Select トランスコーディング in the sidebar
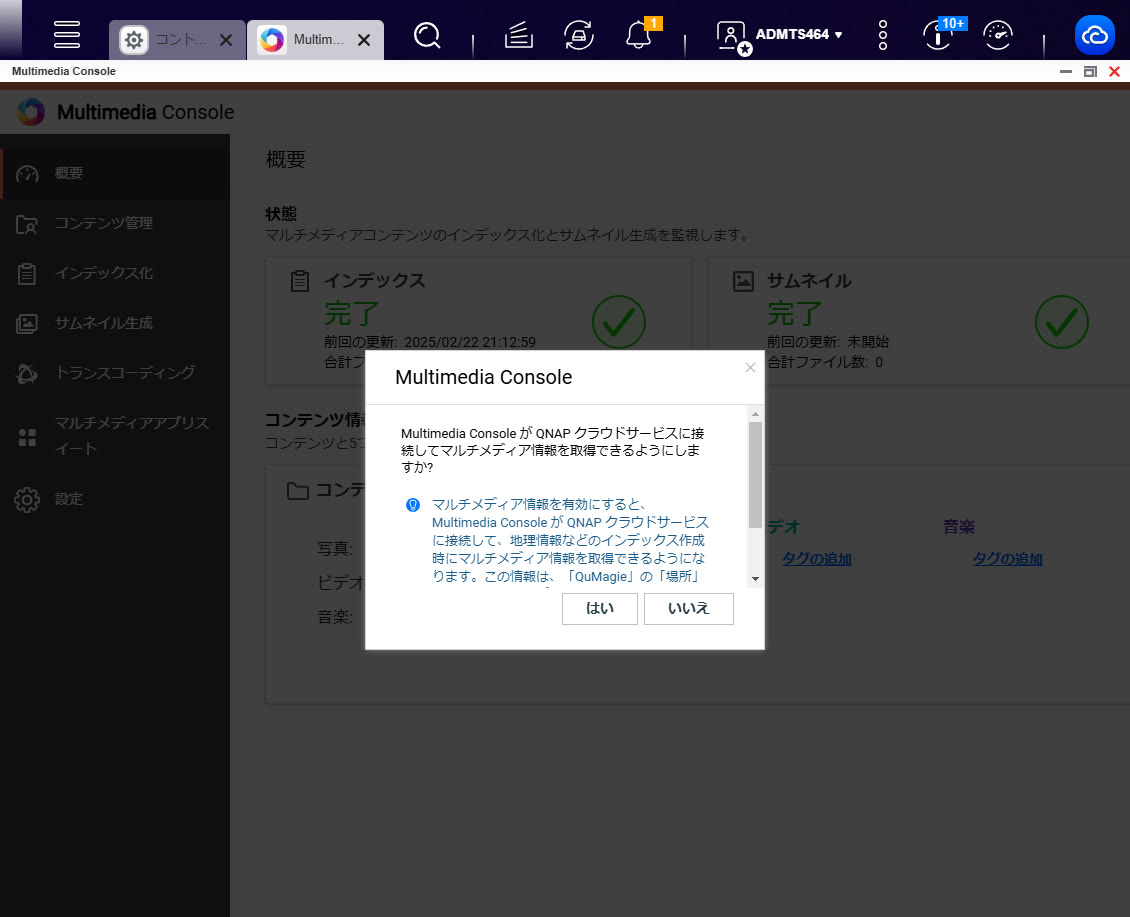 click(115, 373)
